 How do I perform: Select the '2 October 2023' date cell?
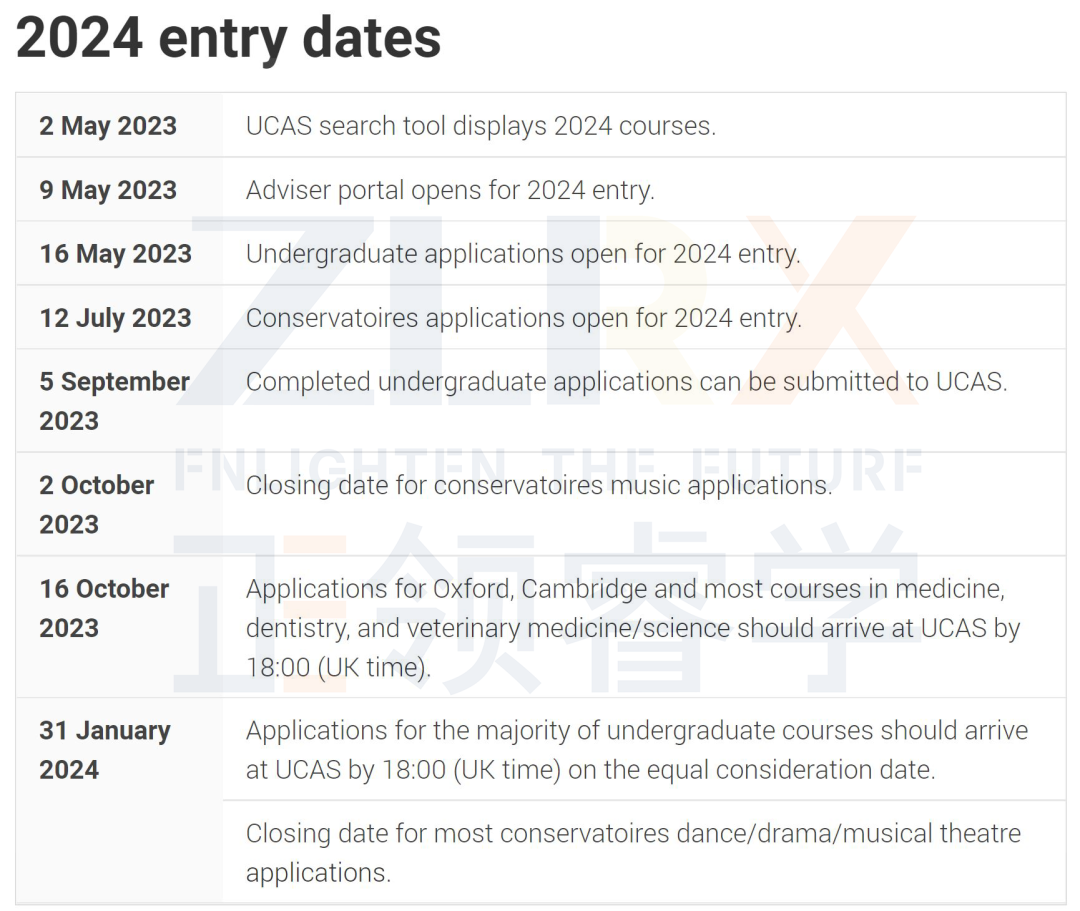click(x=119, y=504)
